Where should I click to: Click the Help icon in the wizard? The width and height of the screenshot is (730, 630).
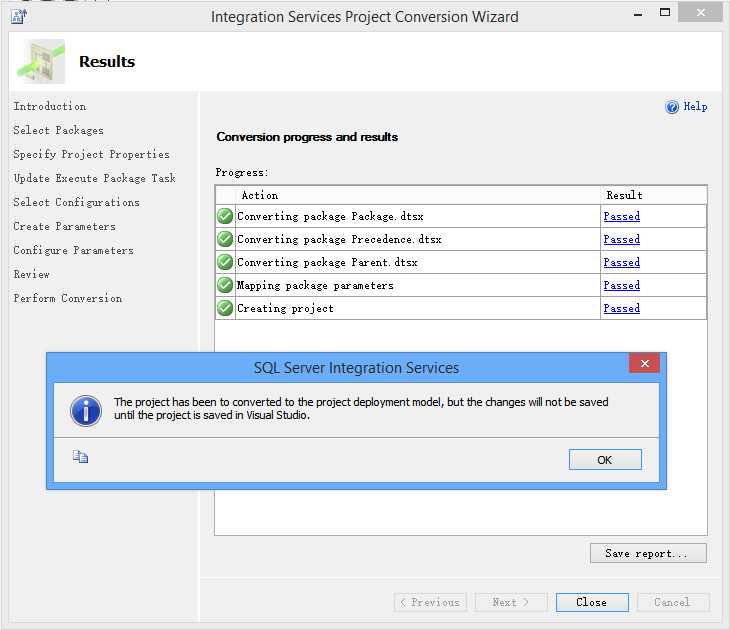click(x=672, y=107)
